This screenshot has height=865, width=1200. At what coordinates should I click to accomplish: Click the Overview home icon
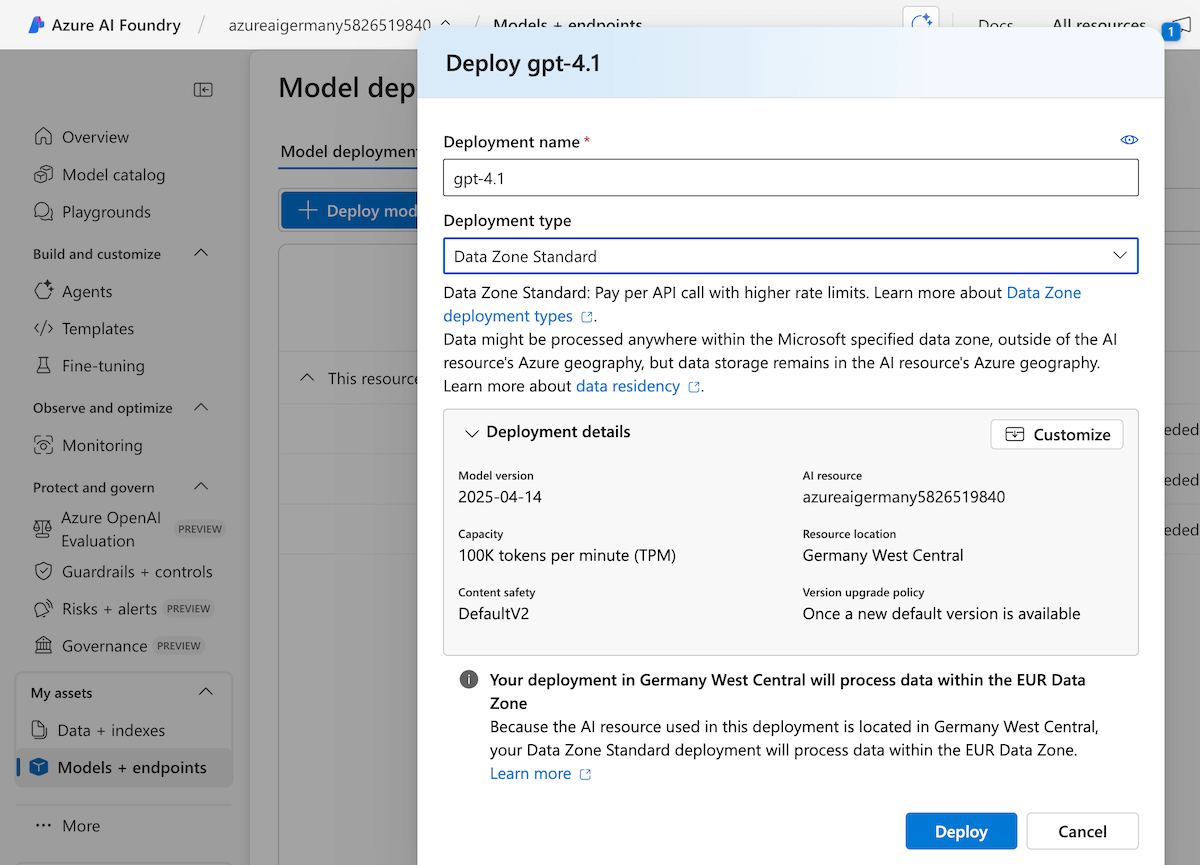click(43, 137)
